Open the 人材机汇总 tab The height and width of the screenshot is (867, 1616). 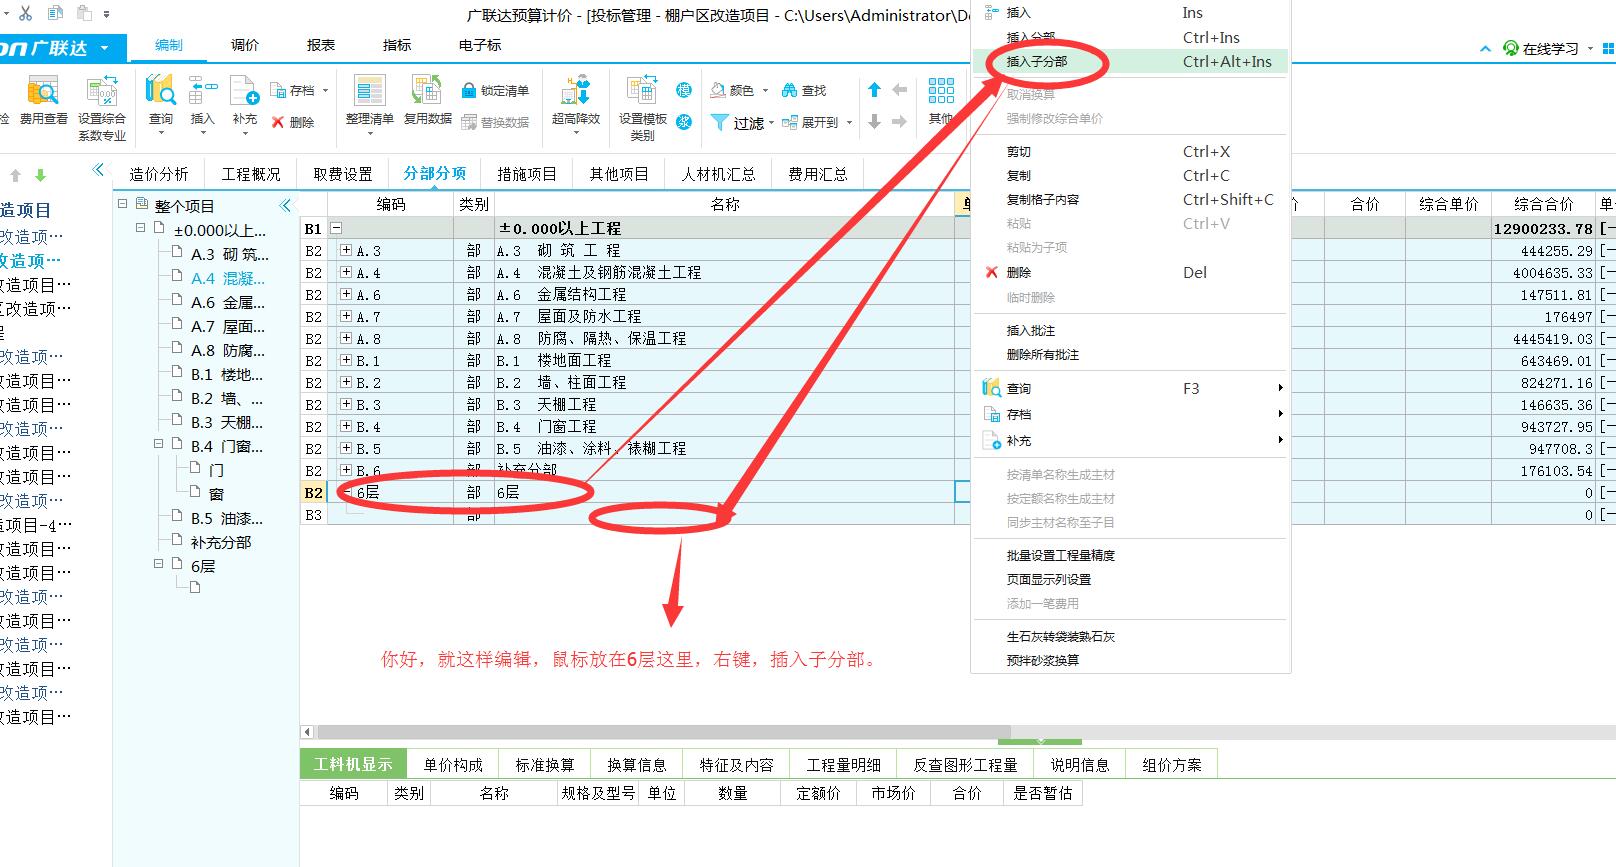point(719,174)
